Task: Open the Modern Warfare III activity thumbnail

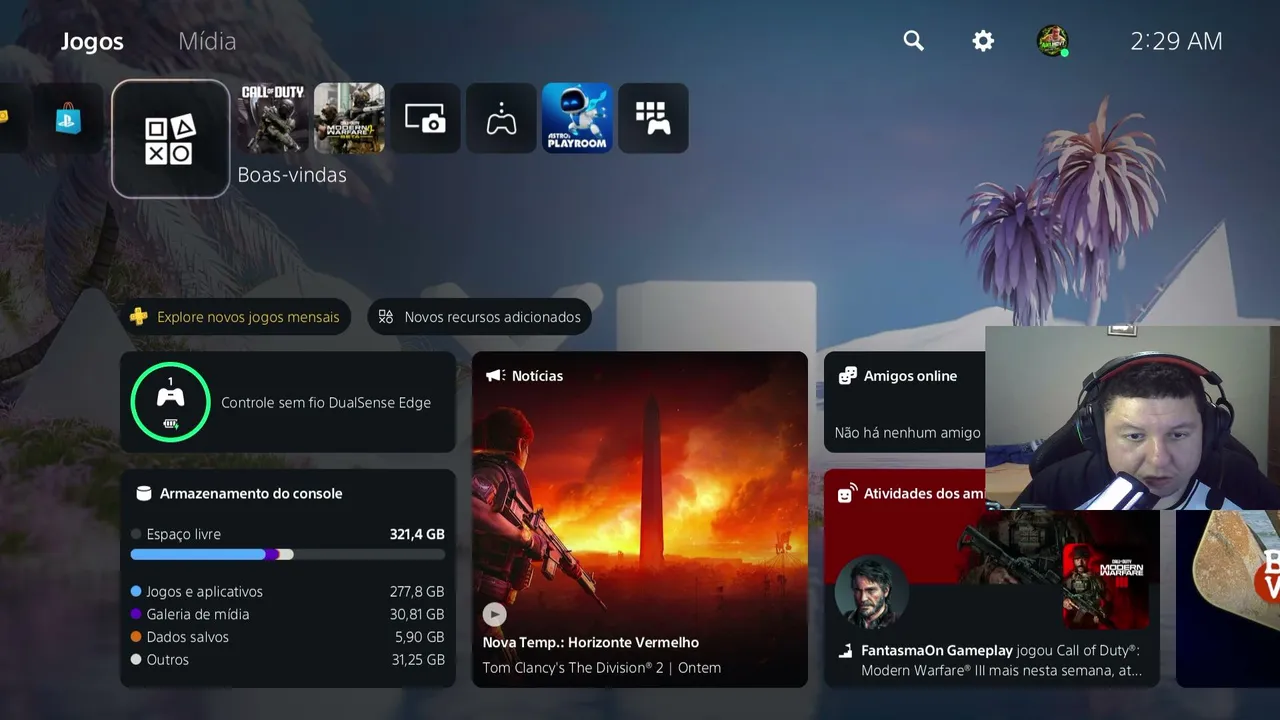Action: [1106, 586]
